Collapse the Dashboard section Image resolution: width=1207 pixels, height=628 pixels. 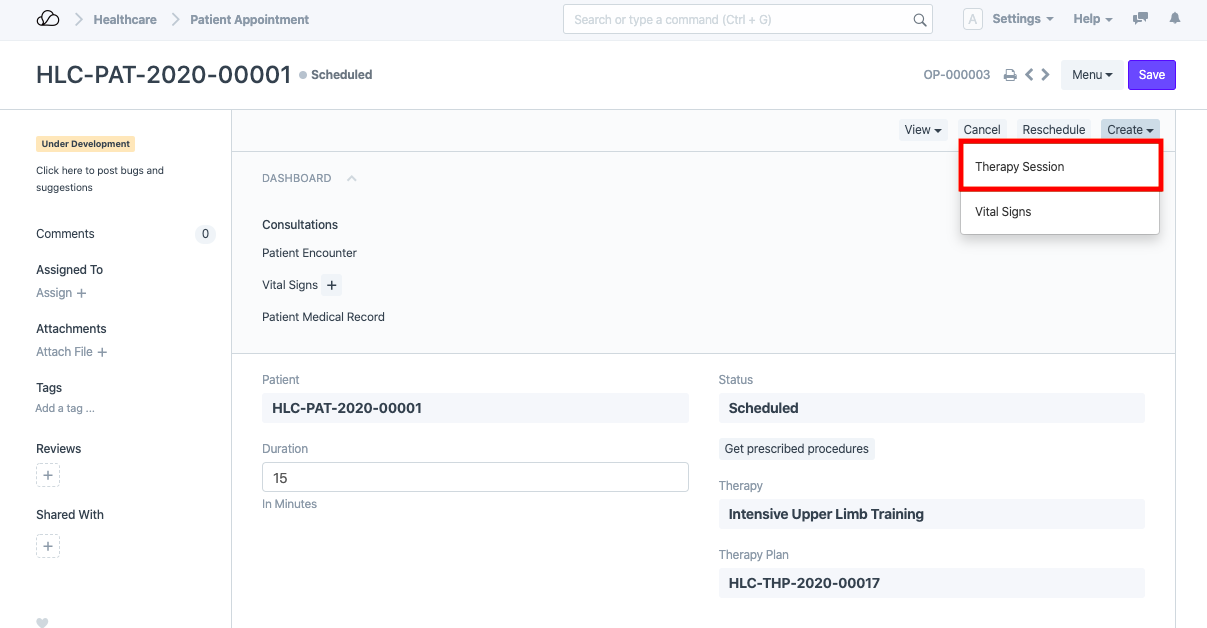click(351, 179)
